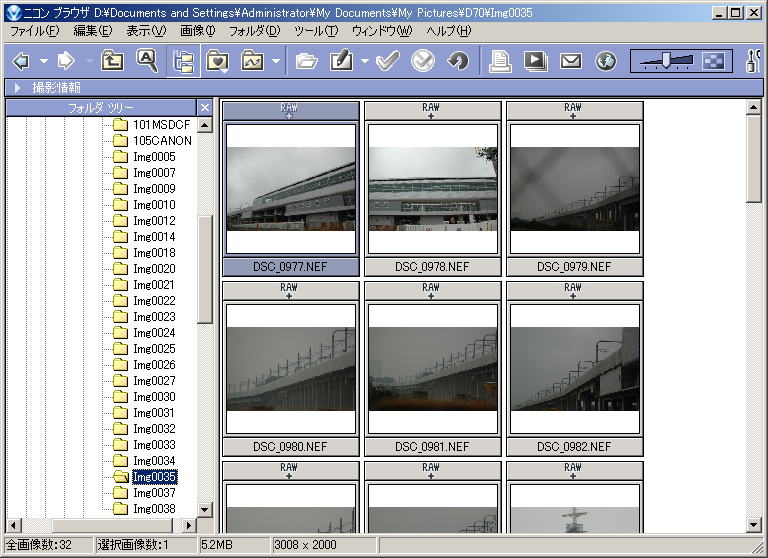
Task: Click the rotate arrow icon
Action: (x=458, y=61)
